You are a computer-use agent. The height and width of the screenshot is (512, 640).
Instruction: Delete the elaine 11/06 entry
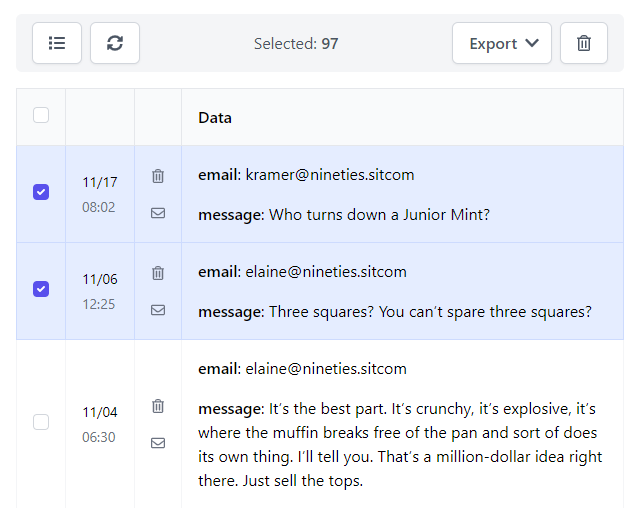[158, 273]
